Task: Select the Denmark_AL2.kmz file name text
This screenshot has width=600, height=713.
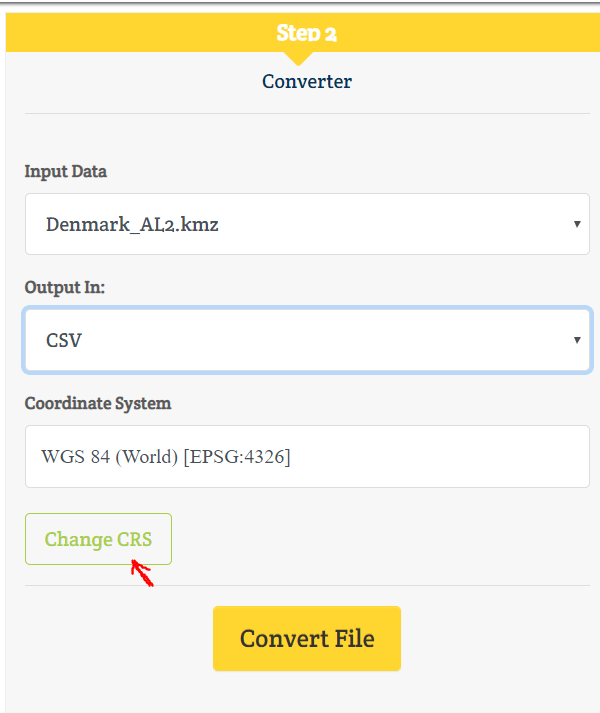Action: [132, 225]
